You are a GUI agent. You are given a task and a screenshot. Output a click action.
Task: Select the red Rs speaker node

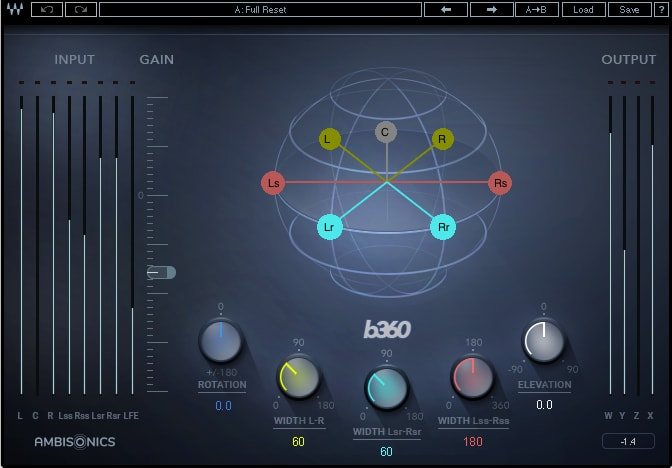[x=500, y=183]
